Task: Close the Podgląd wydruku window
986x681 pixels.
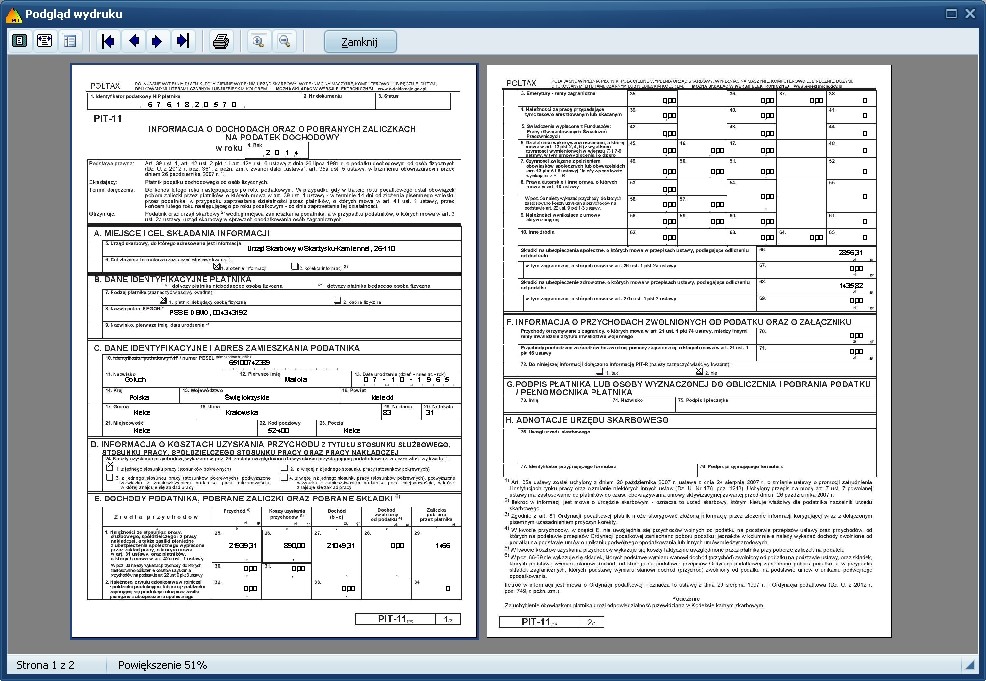Action: pos(970,13)
